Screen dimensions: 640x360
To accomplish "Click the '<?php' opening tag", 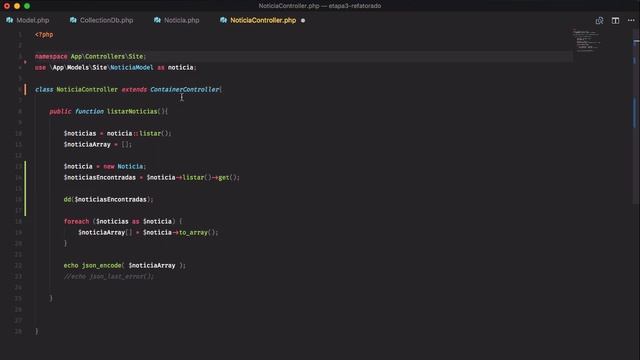I will 44,35.
